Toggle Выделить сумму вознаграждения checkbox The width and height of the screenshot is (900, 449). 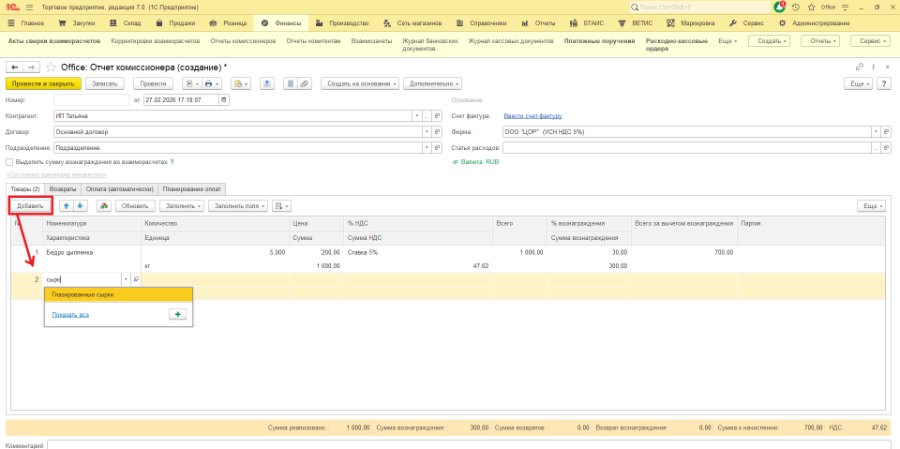point(9,162)
